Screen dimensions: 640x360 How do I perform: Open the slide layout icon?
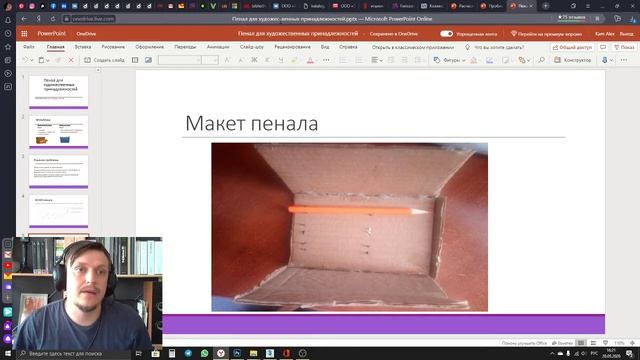[135, 60]
